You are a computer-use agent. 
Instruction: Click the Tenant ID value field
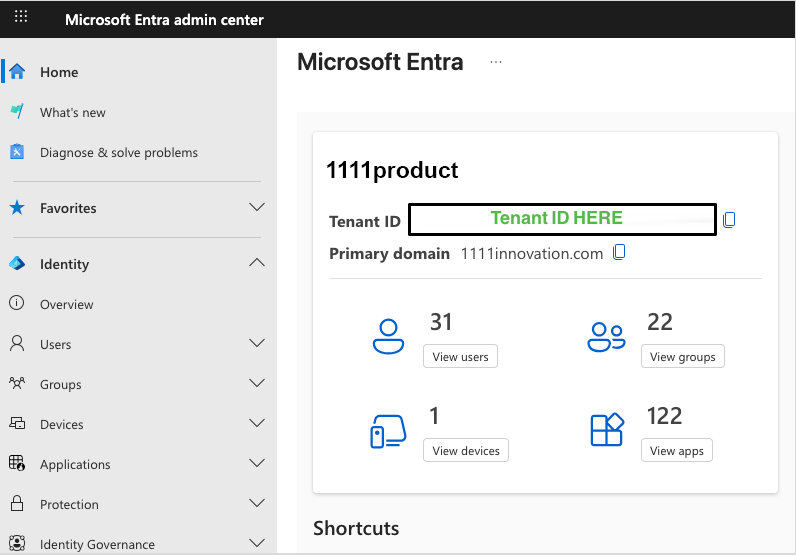(x=562, y=219)
